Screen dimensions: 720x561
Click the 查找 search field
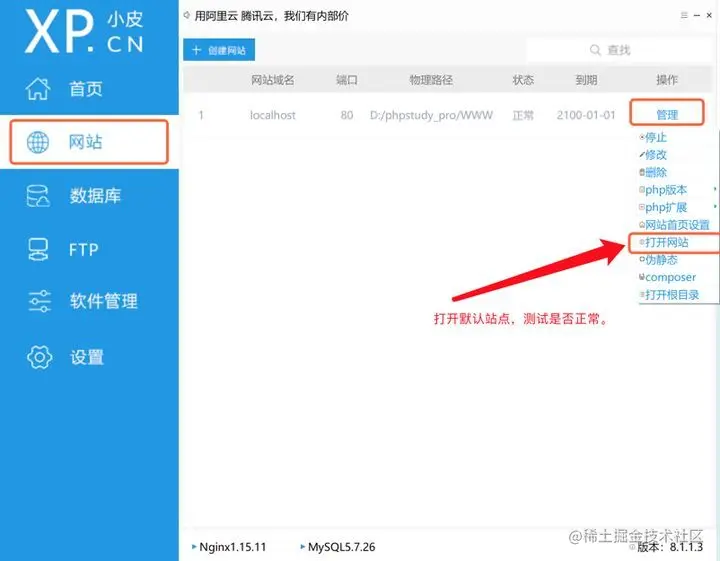[619, 50]
